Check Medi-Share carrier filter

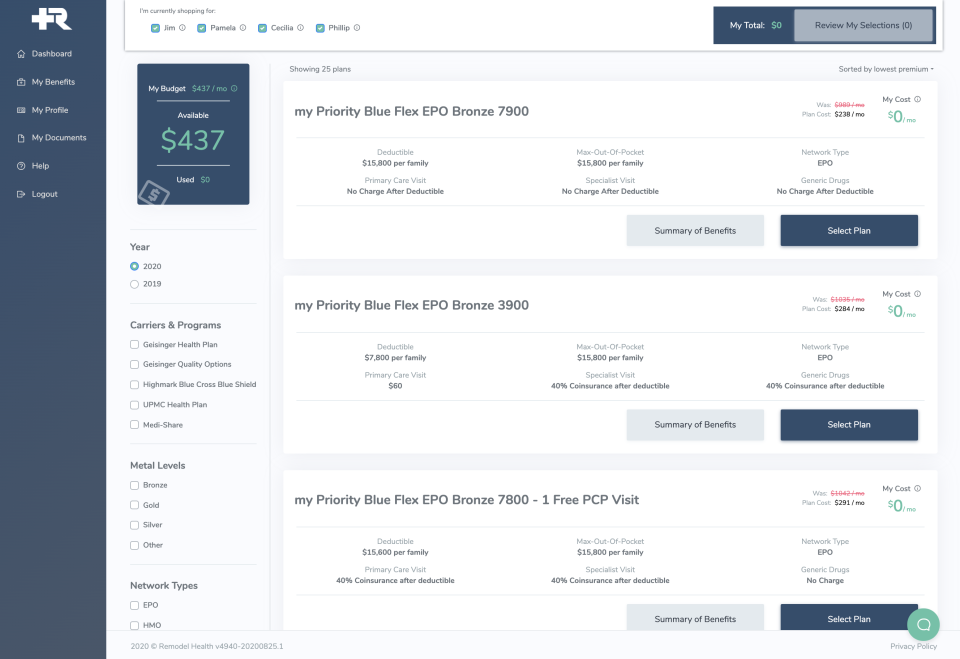tap(135, 424)
